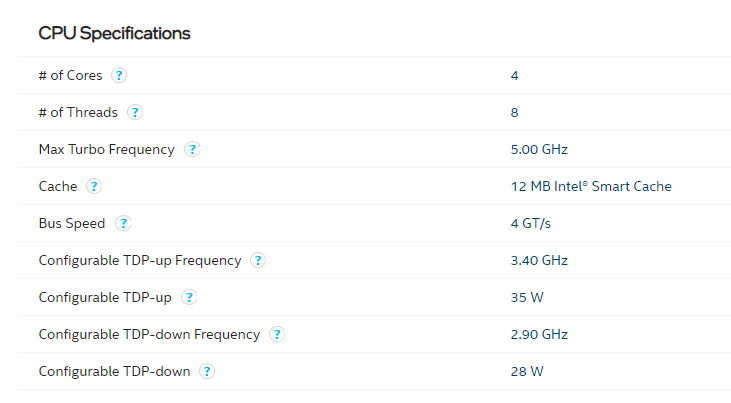Click the 35 W TDP-up value
Screen dimensions: 731x403
527,297
